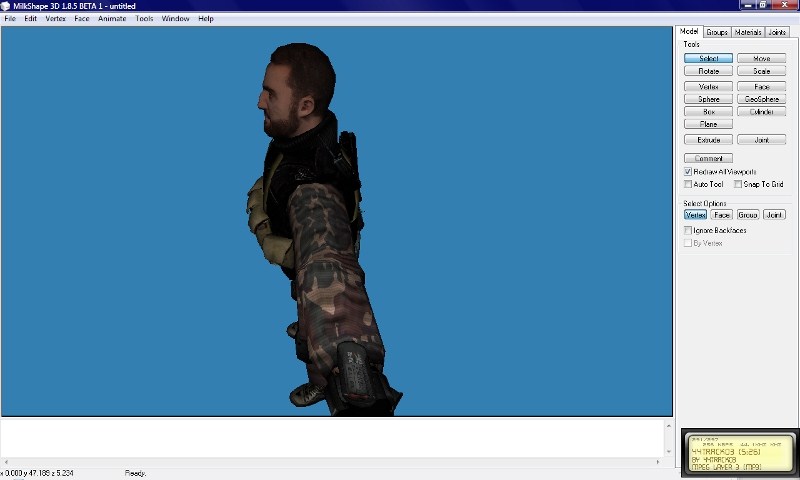Image resolution: width=800 pixels, height=480 pixels.
Task: Check the Ignore Backfaces option
Action: pyautogui.click(x=688, y=231)
